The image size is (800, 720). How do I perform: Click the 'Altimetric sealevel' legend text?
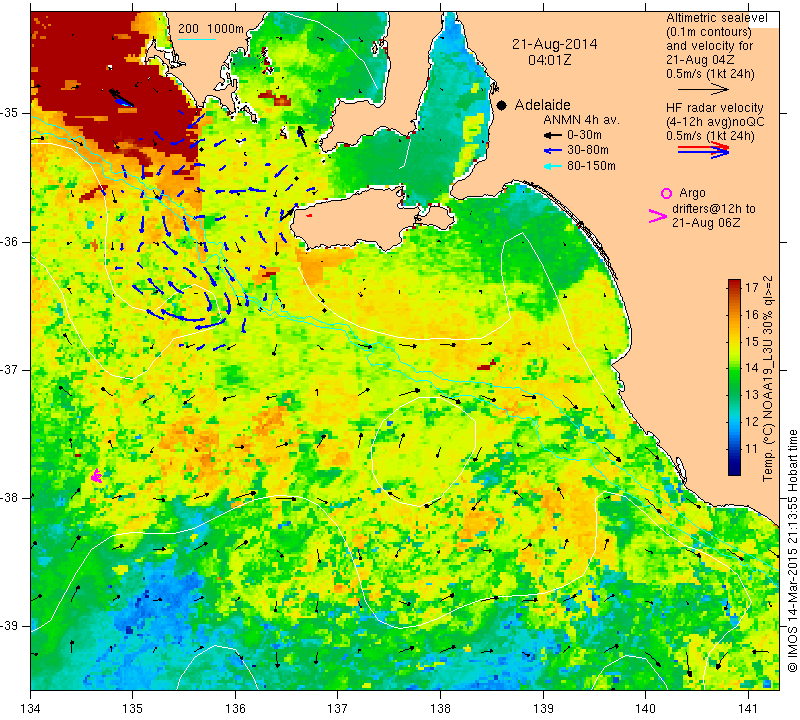coord(716,18)
